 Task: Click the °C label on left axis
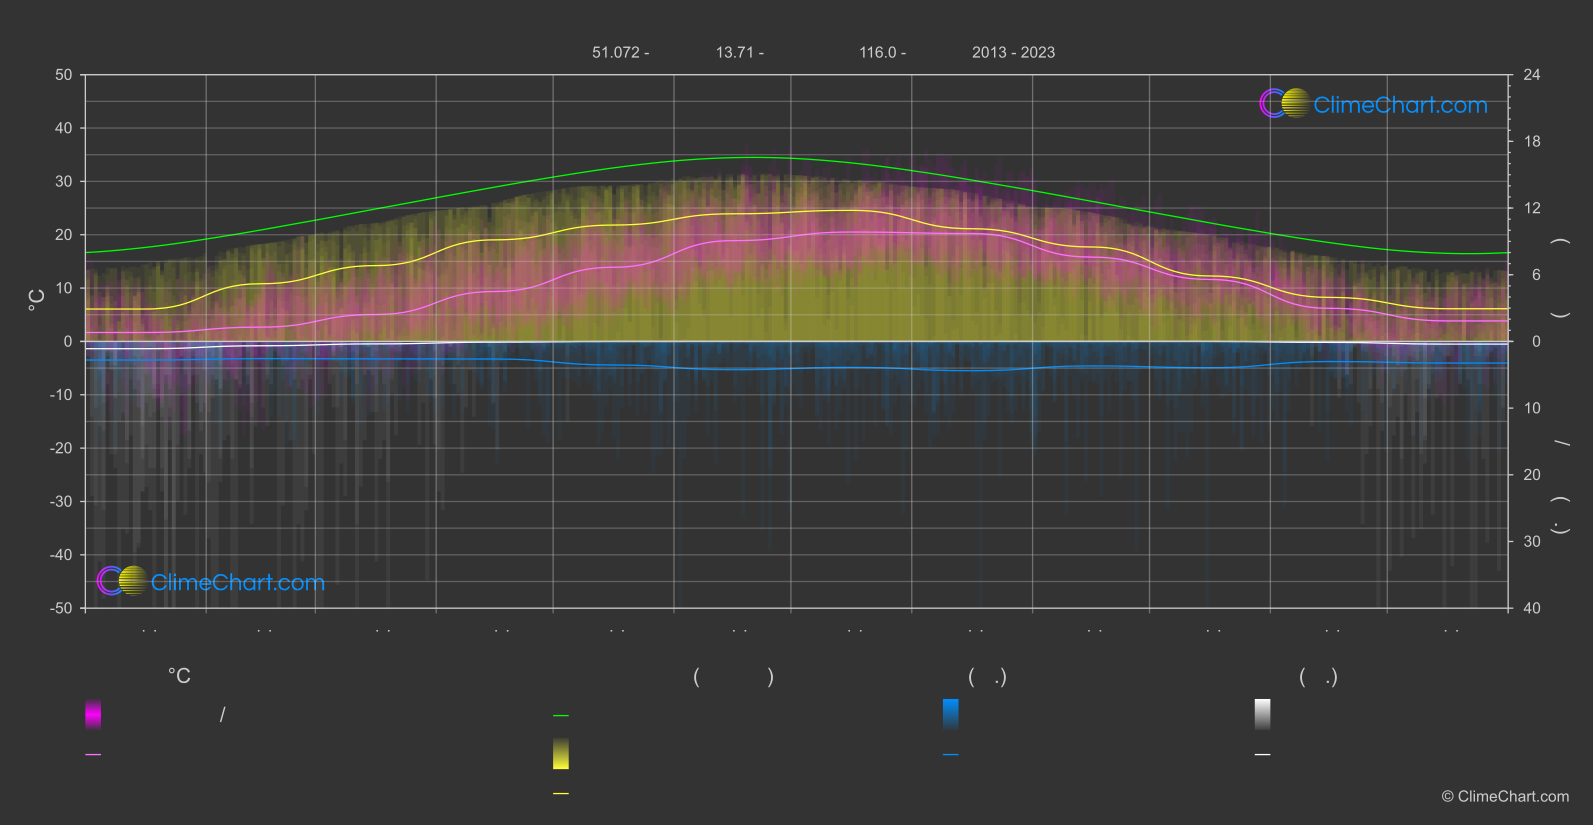coord(37,300)
